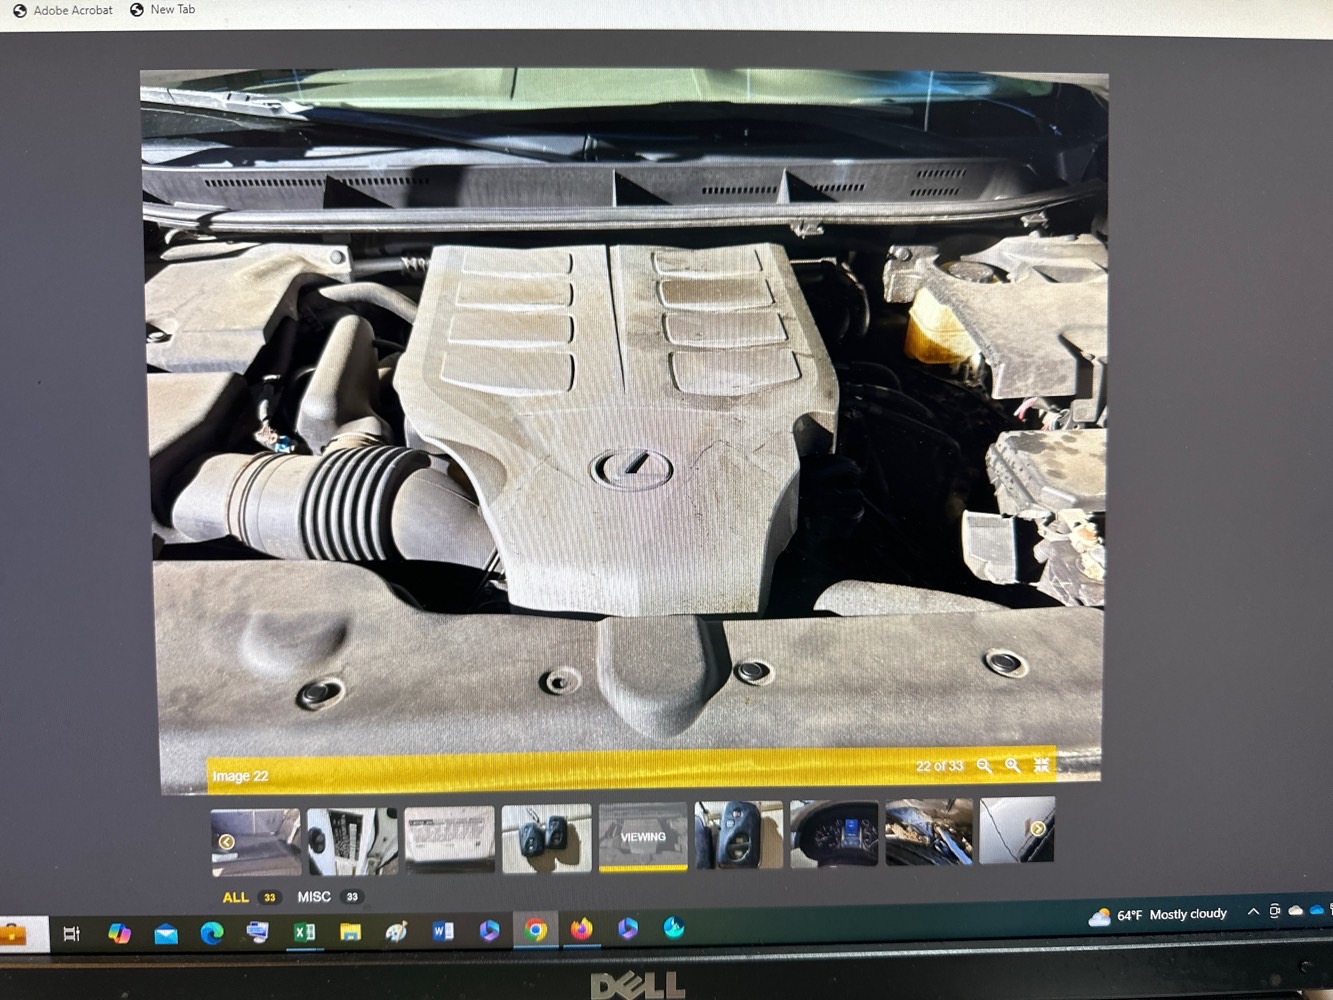Open the Mail app on taskbar
Image resolution: width=1333 pixels, height=1000 pixels.
(x=166, y=934)
